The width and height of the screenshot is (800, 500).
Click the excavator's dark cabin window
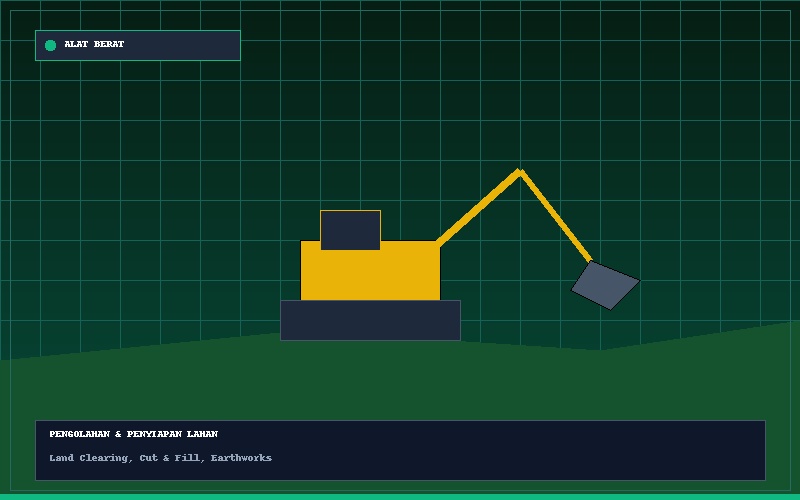click(x=351, y=230)
